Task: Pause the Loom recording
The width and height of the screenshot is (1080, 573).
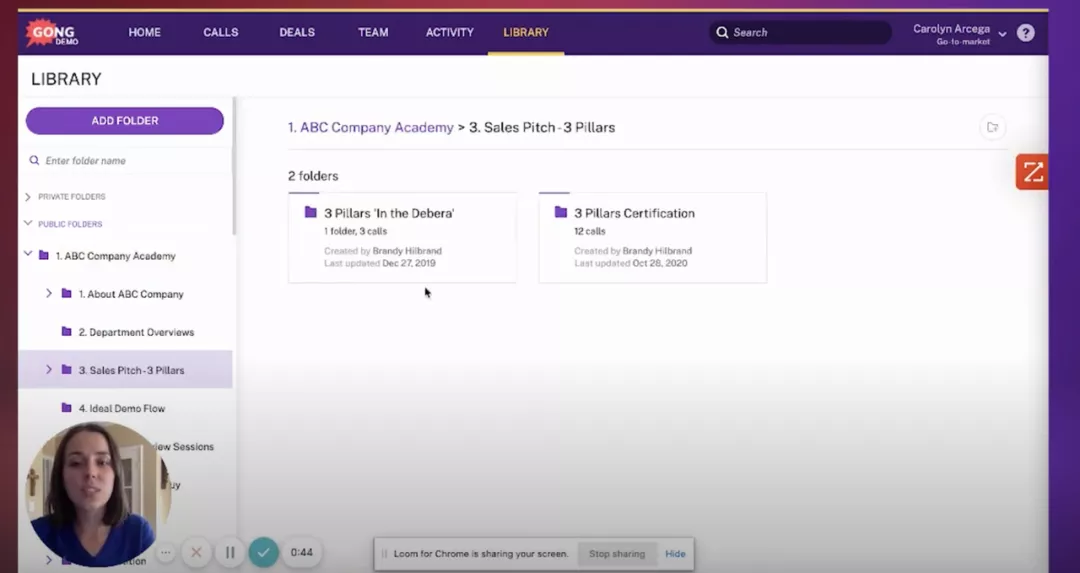Action: tap(230, 552)
